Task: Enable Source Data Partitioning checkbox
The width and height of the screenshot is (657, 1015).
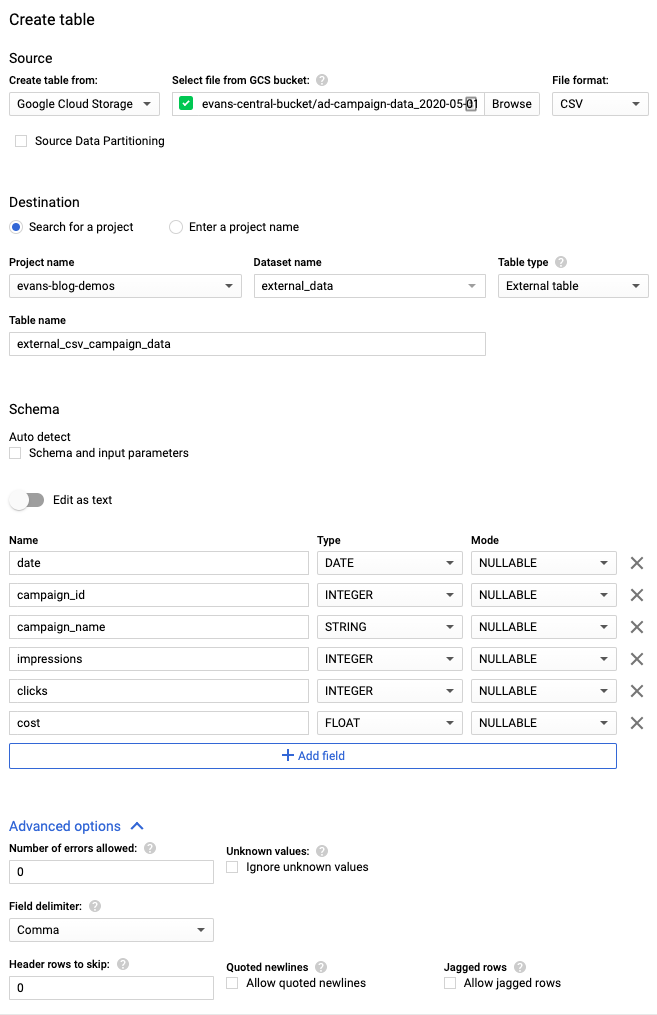Action: (21, 141)
